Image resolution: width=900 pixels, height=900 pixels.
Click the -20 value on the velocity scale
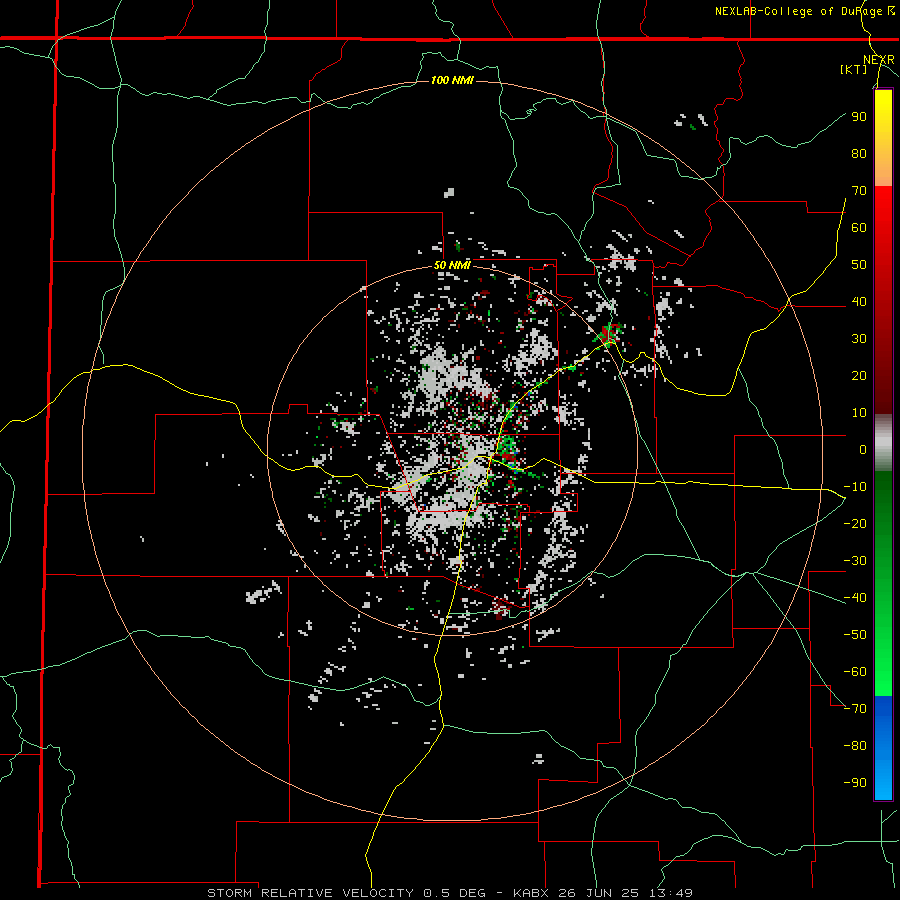(x=855, y=523)
